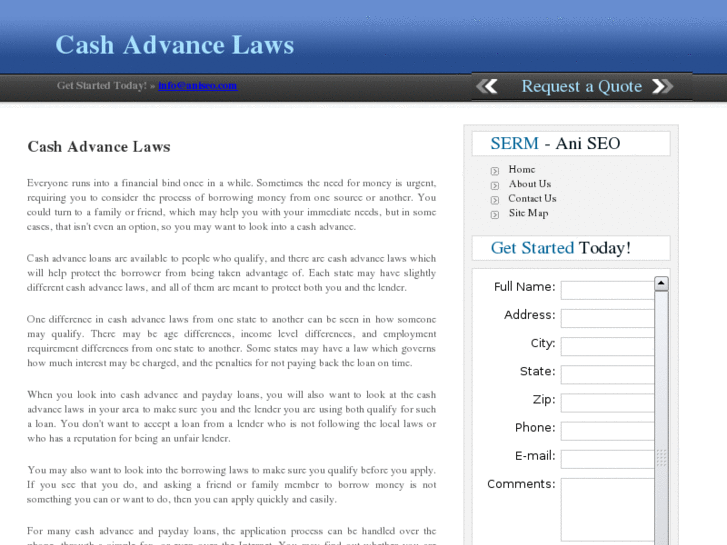
Task: Focus the Address input field
Action: (x=607, y=319)
